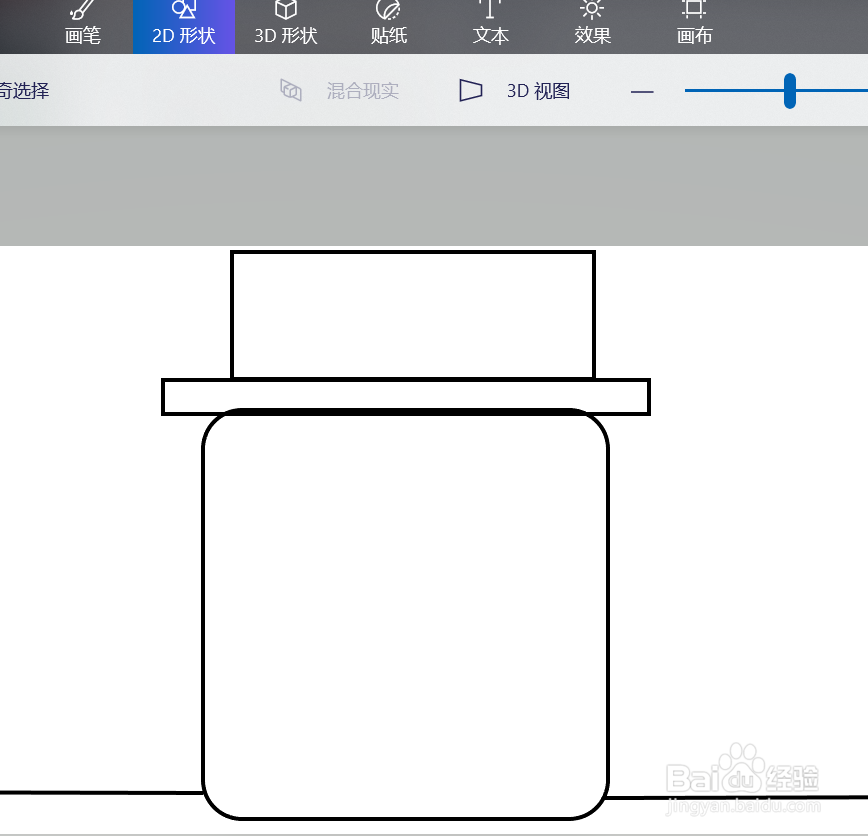Toggle the 3D 视图 view icon
Screen dimensions: 868x836
click(x=471, y=90)
